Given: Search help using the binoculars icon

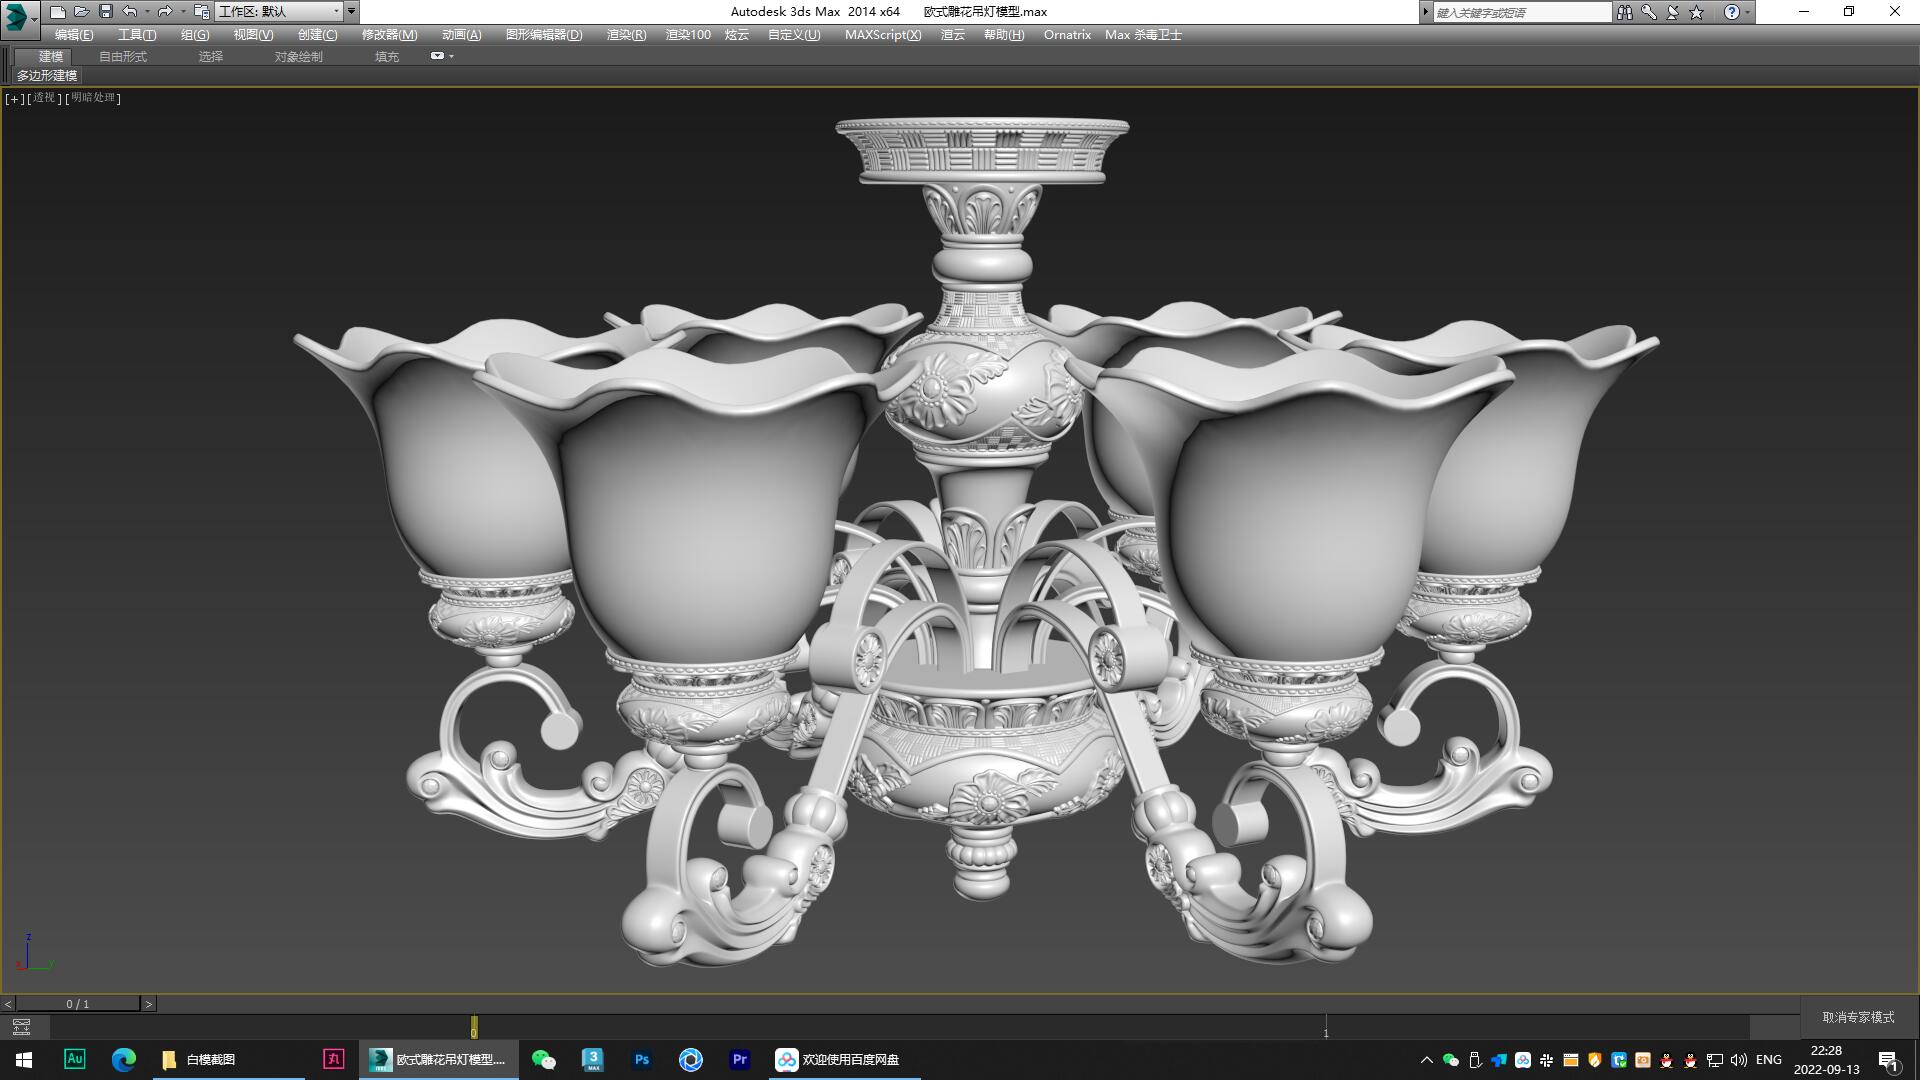Looking at the screenshot, I should coord(1626,12).
